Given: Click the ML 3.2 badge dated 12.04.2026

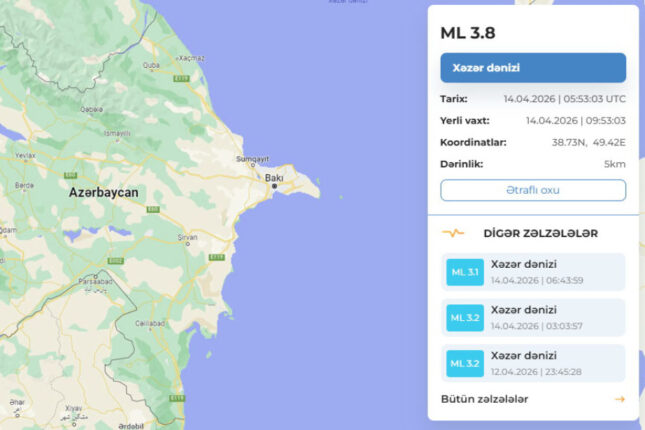Looking at the screenshot, I should click(465, 364).
